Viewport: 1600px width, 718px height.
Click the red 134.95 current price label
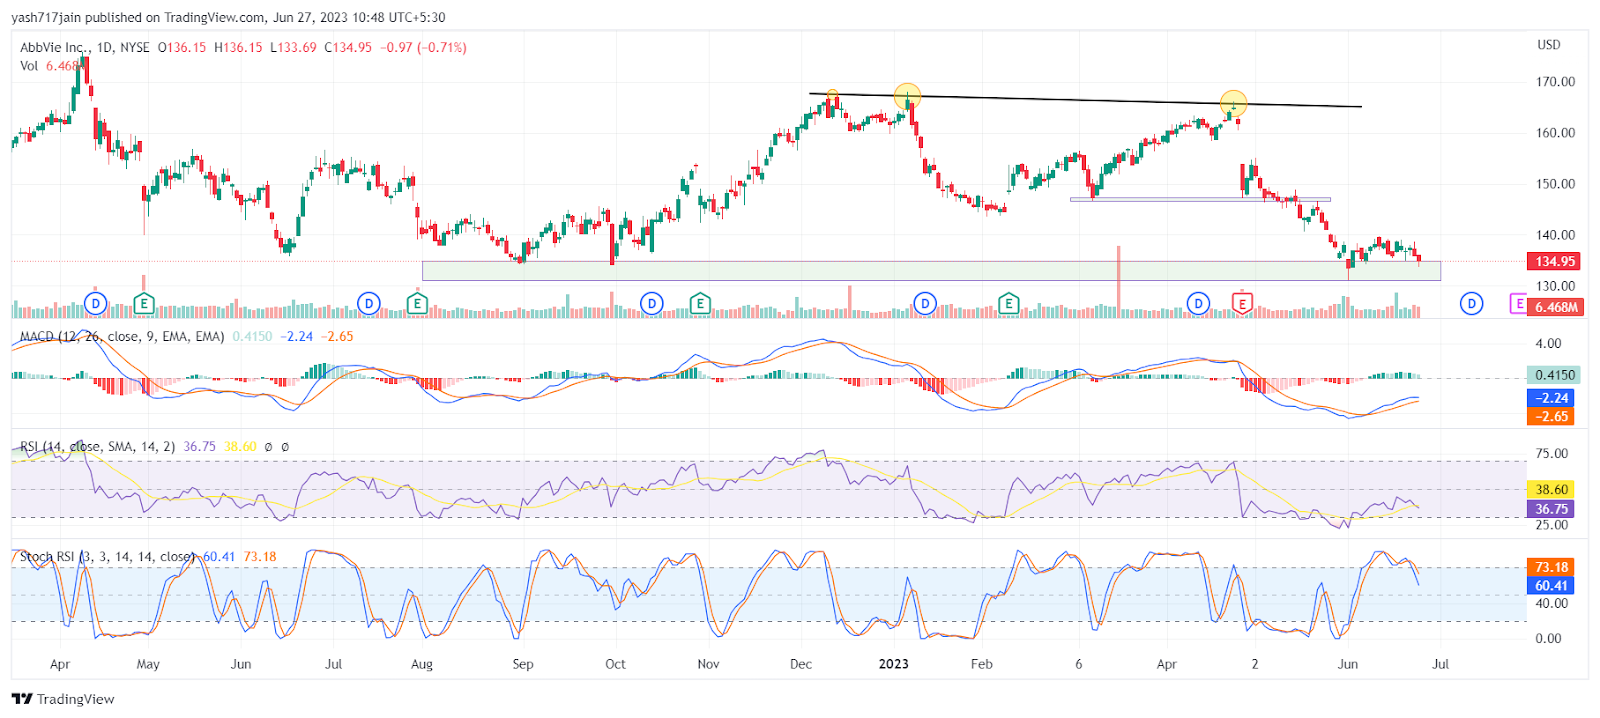coord(1554,261)
